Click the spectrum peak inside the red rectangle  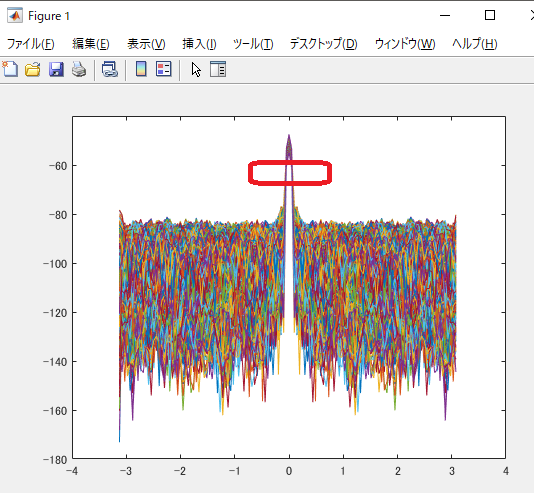coord(289,173)
